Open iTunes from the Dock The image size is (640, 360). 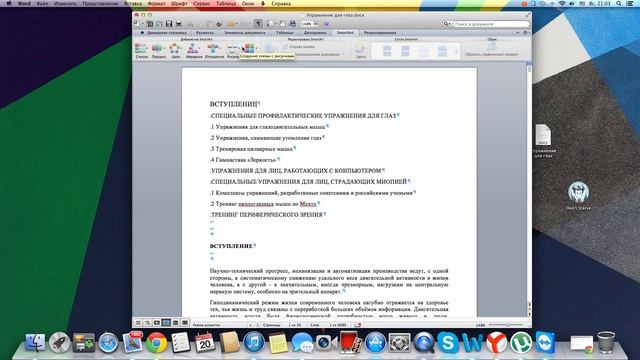(x=253, y=342)
